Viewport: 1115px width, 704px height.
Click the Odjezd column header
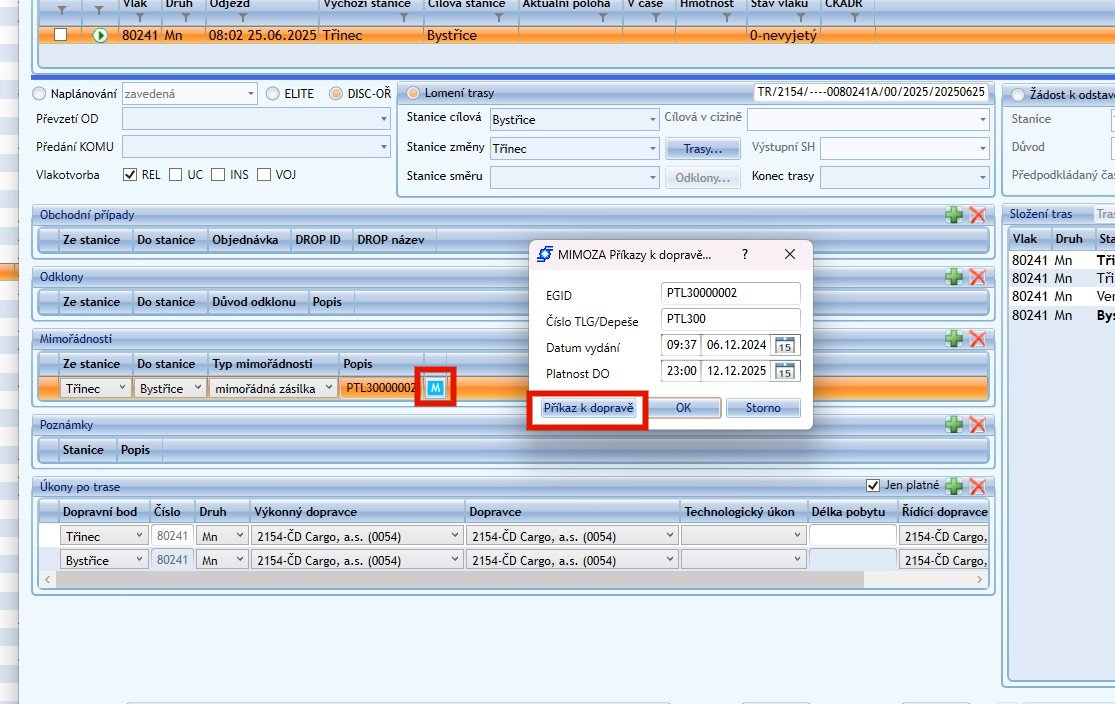[230, 4]
